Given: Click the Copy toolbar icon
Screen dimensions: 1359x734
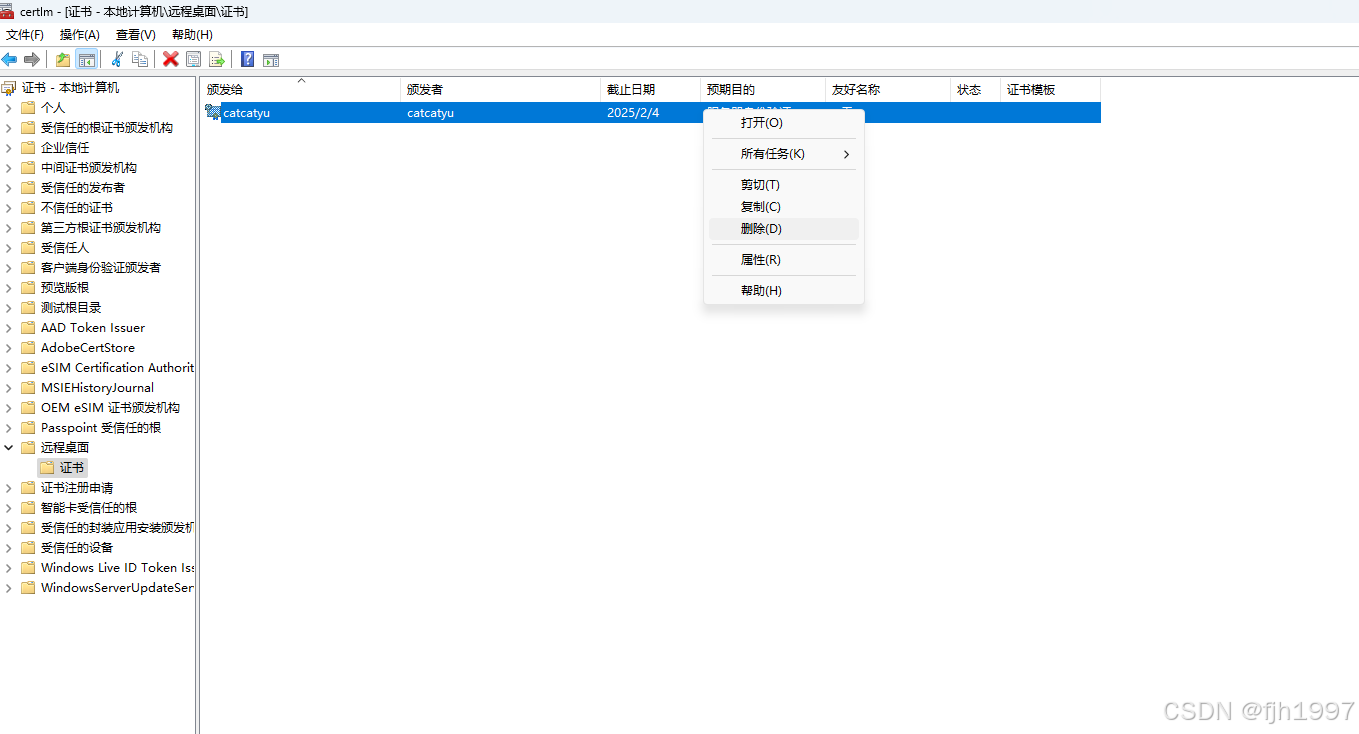Looking at the screenshot, I should point(140,59).
